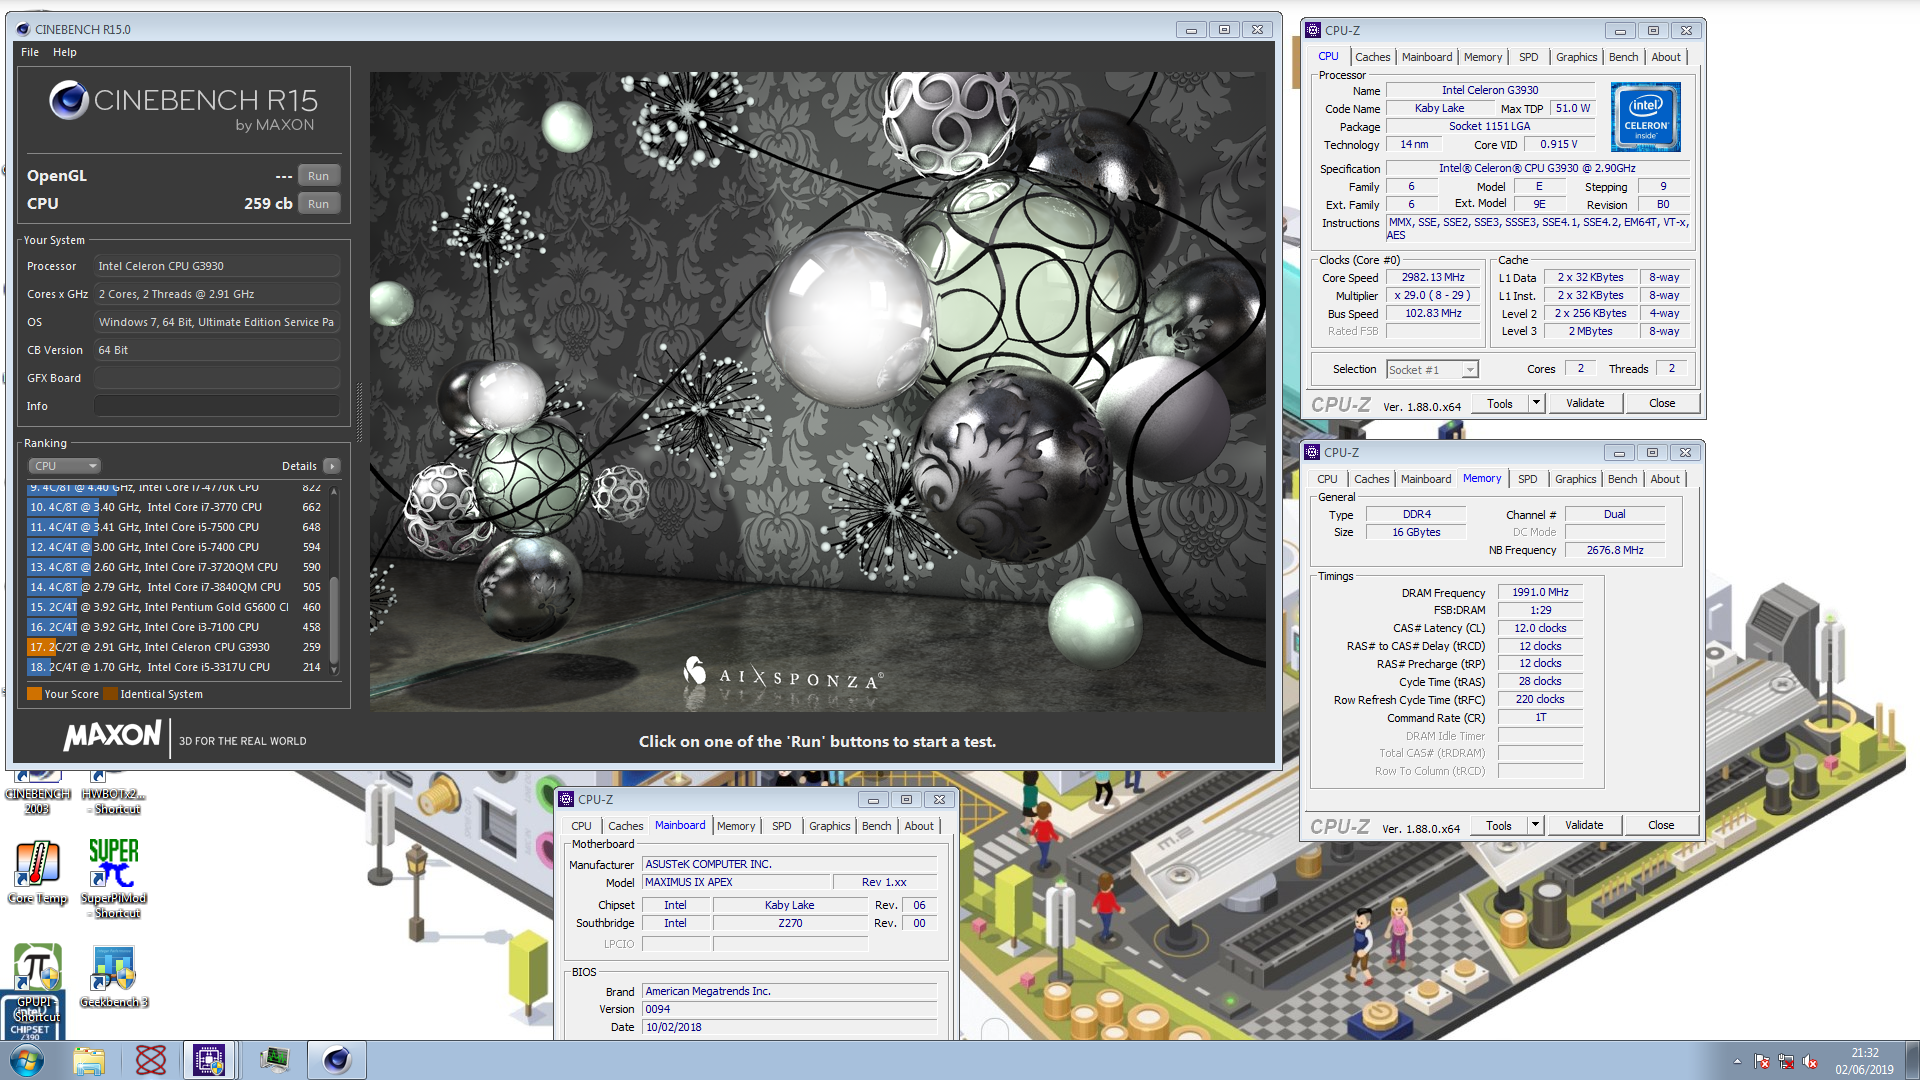The width and height of the screenshot is (1920, 1080).
Task: Open the Action Center flag tray icon
Action: pos(1762,1061)
